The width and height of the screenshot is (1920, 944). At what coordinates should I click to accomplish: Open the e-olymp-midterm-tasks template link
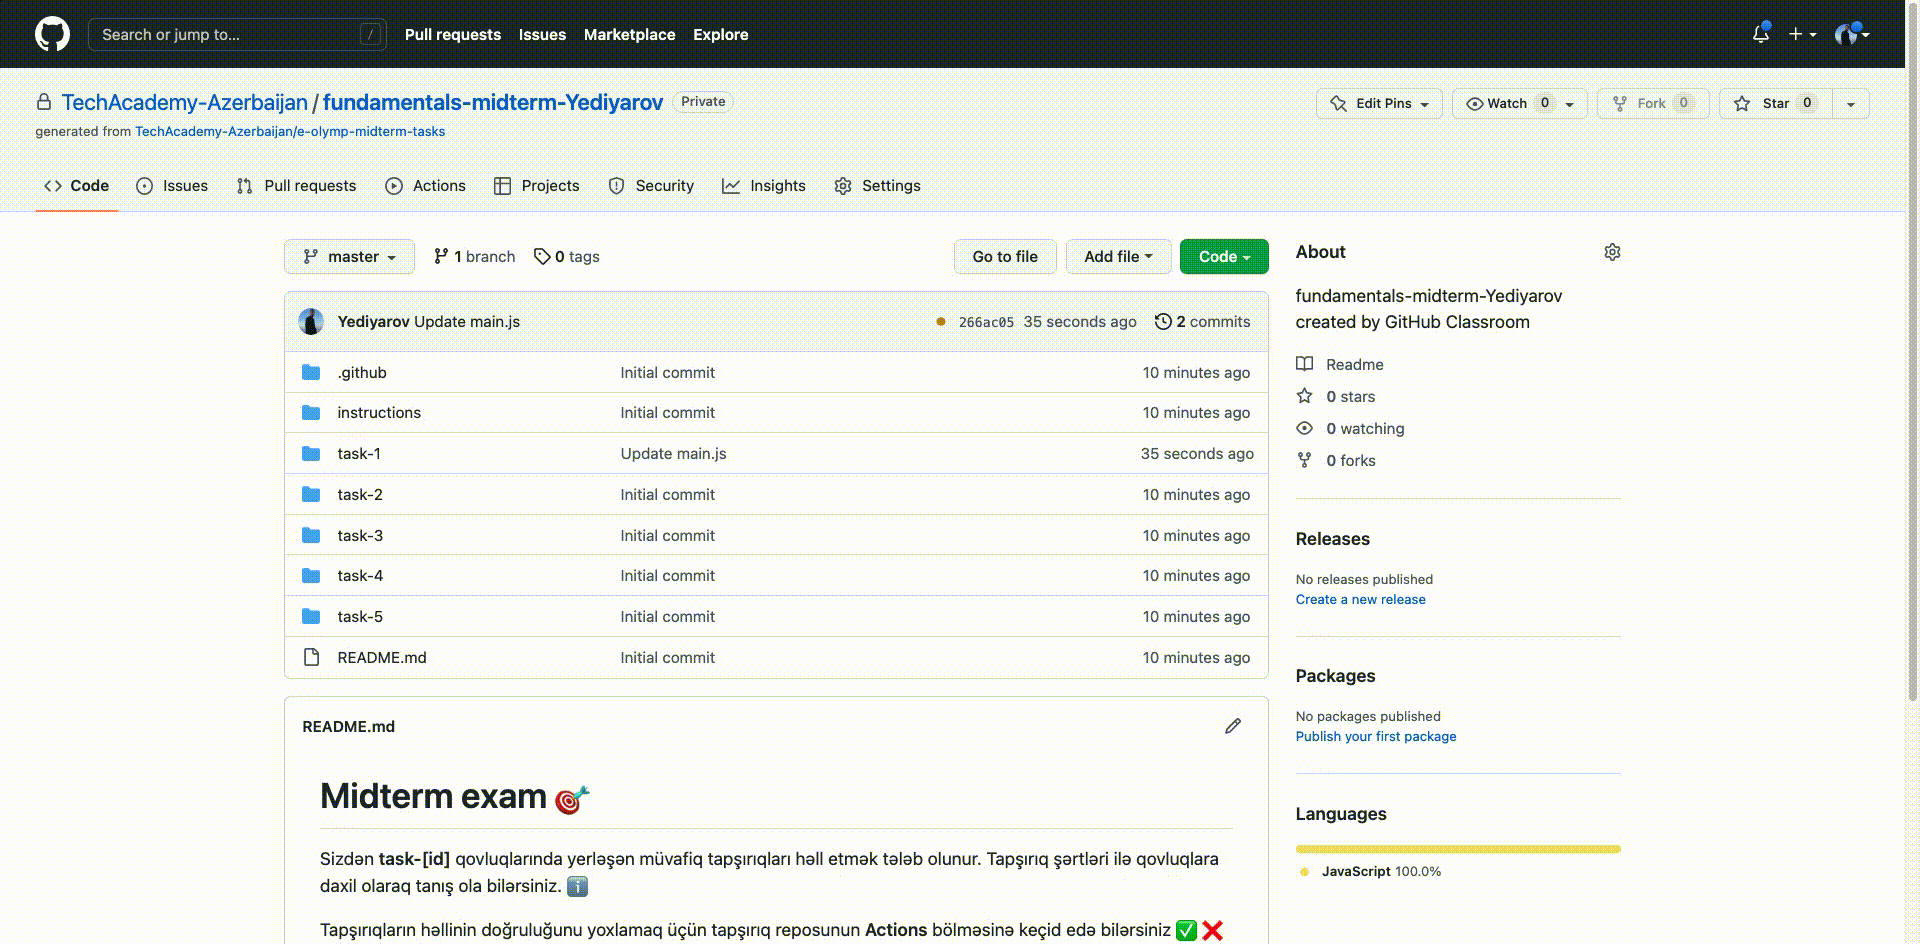coord(290,131)
